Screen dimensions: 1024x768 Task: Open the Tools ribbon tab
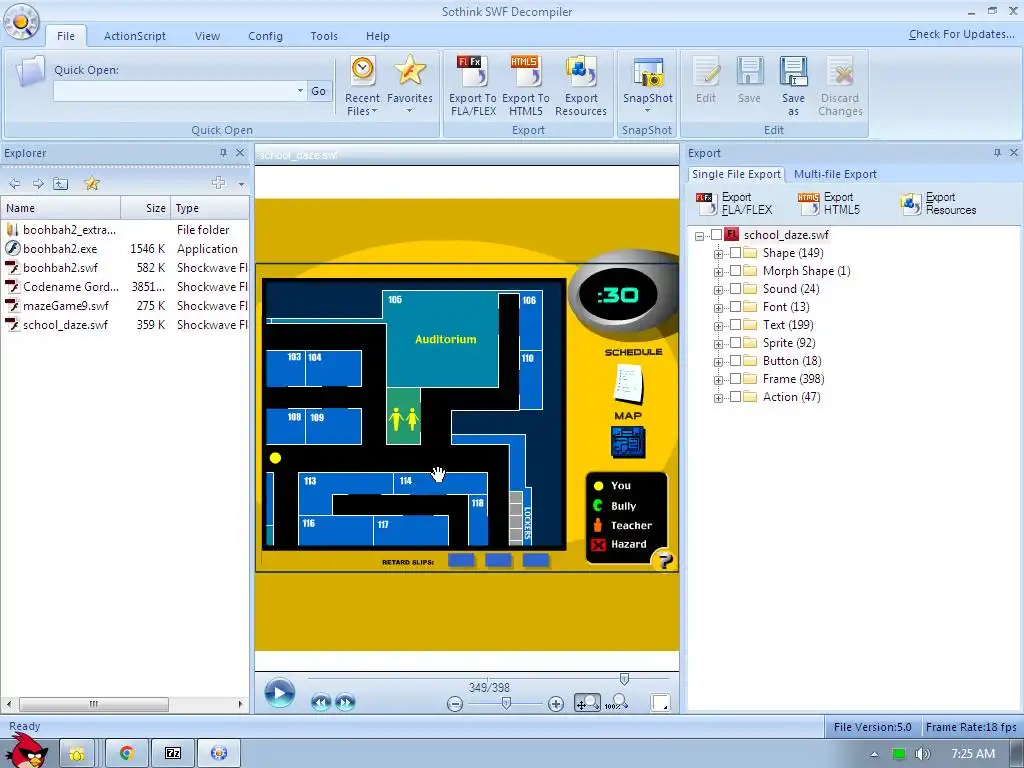[324, 36]
